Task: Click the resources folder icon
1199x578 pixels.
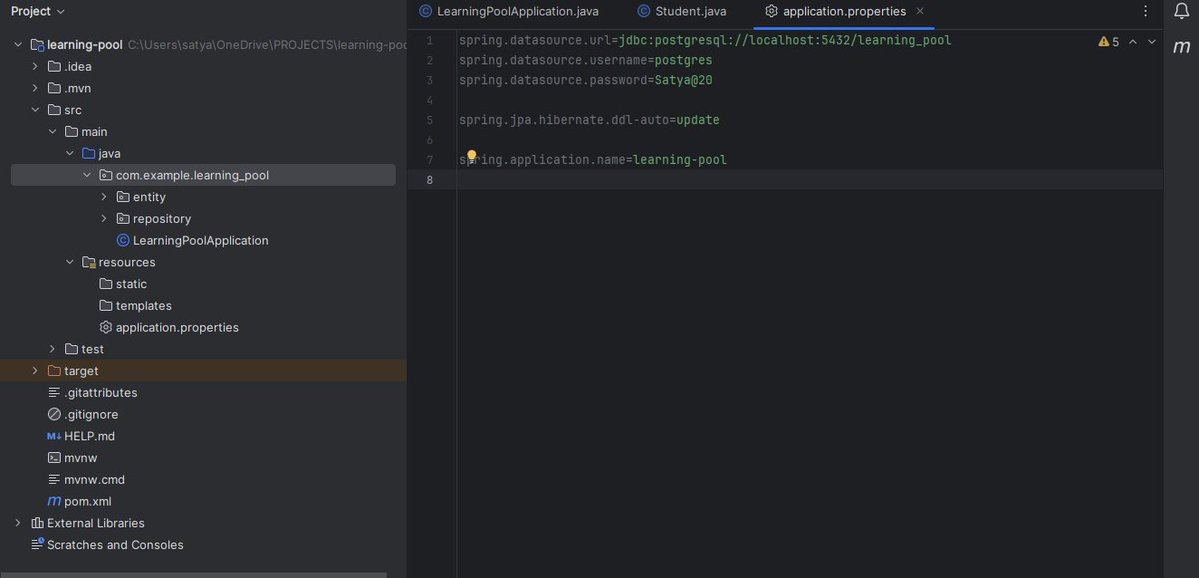Action: 89,262
